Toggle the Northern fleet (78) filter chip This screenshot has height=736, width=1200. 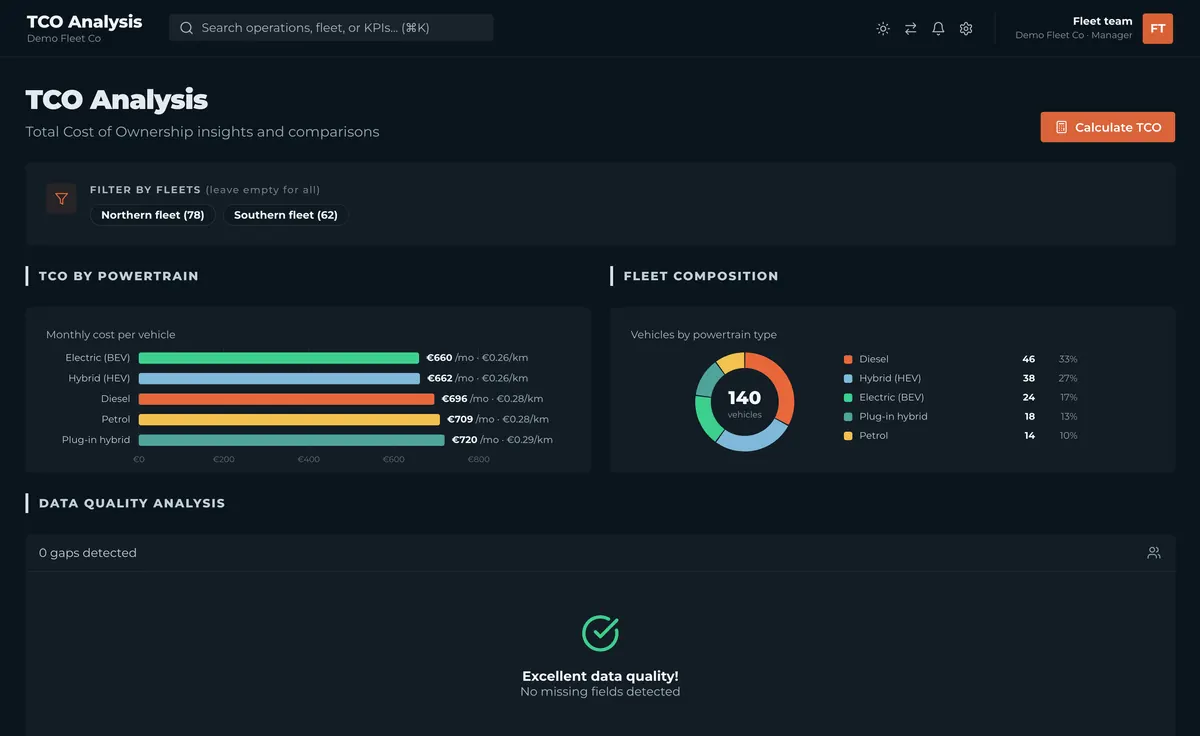pyautogui.click(x=153, y=215)
